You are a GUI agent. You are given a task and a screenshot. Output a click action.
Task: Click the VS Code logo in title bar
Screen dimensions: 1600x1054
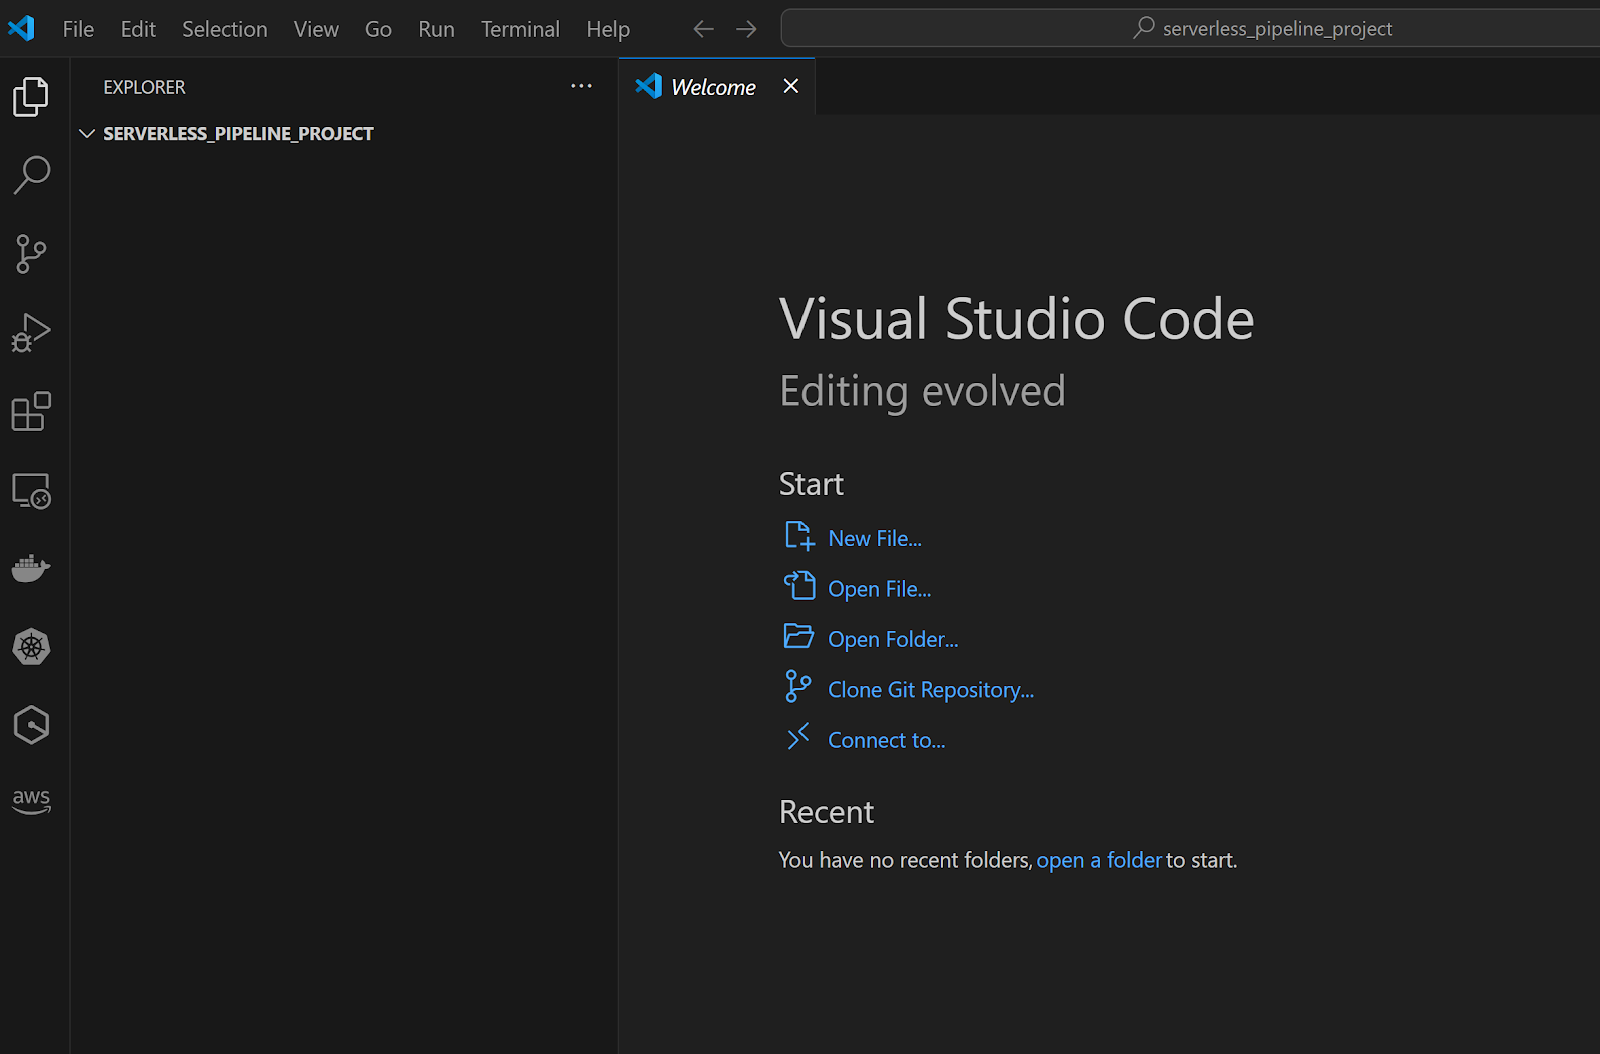(x=21, y=28)
